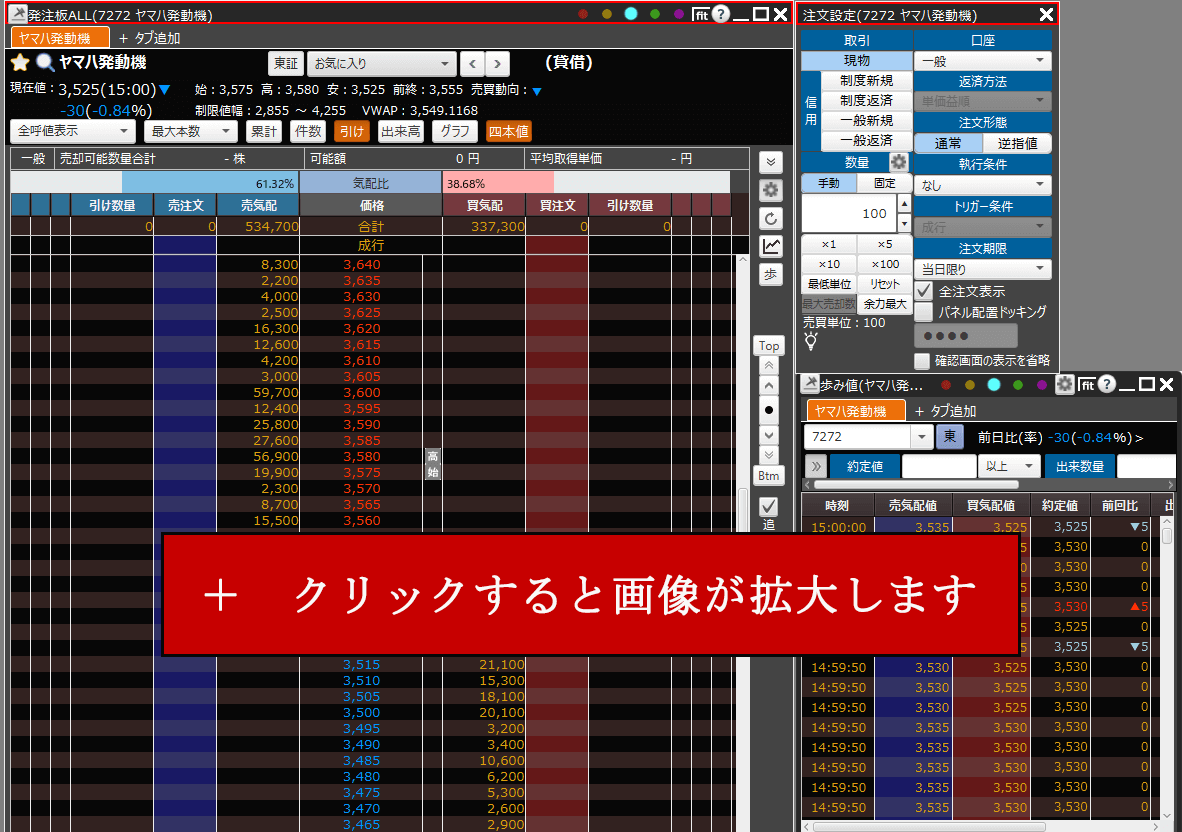Click the red color link dot in order board title
The width and height of the screenshot is (1182, 832).
(x=583, y=14)
